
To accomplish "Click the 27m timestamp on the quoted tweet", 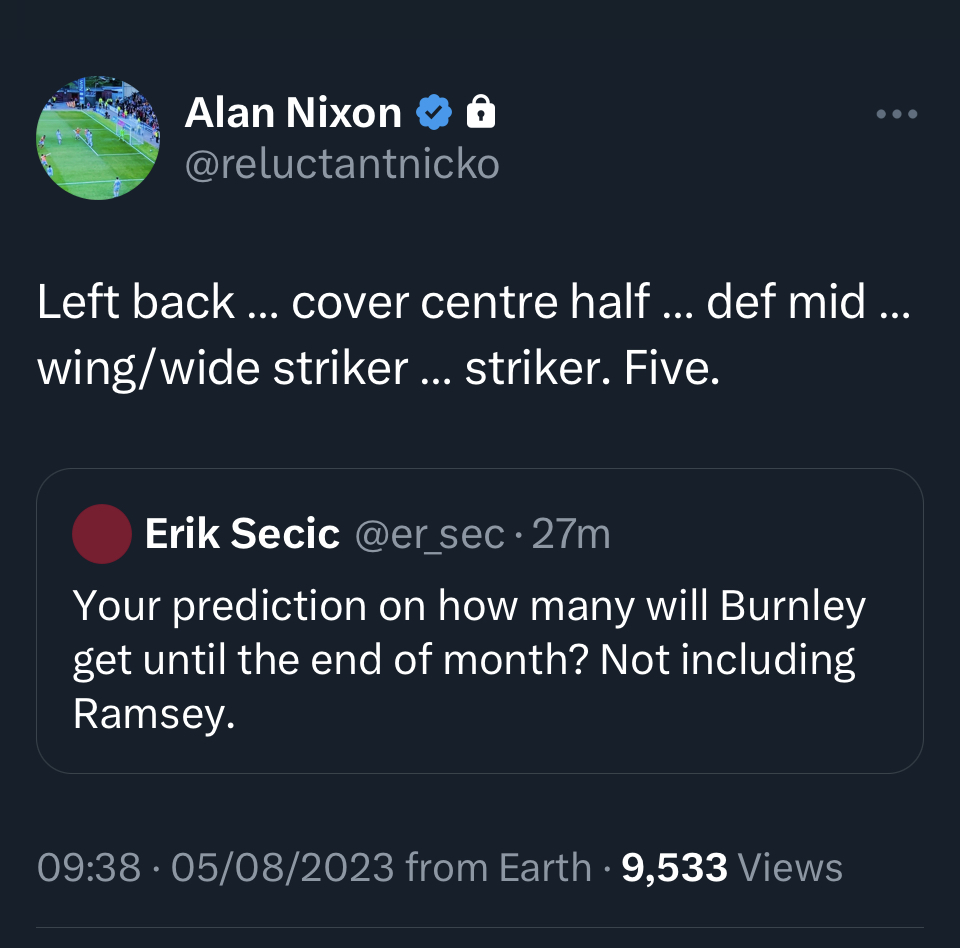I will pos(571,535).
